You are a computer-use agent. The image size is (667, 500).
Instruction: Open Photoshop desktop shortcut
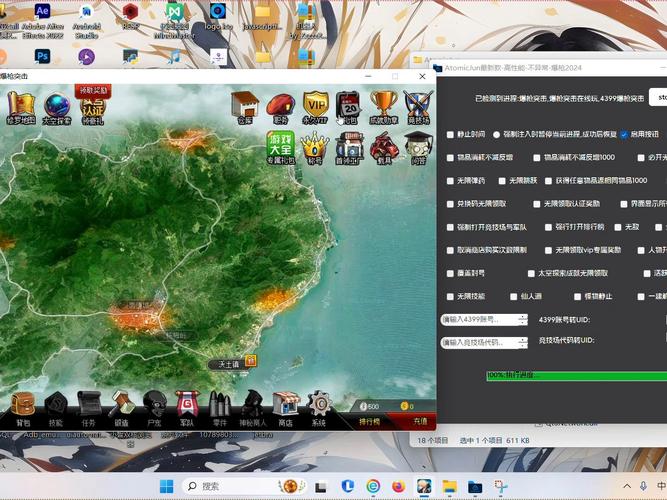[x=42, y=56]
